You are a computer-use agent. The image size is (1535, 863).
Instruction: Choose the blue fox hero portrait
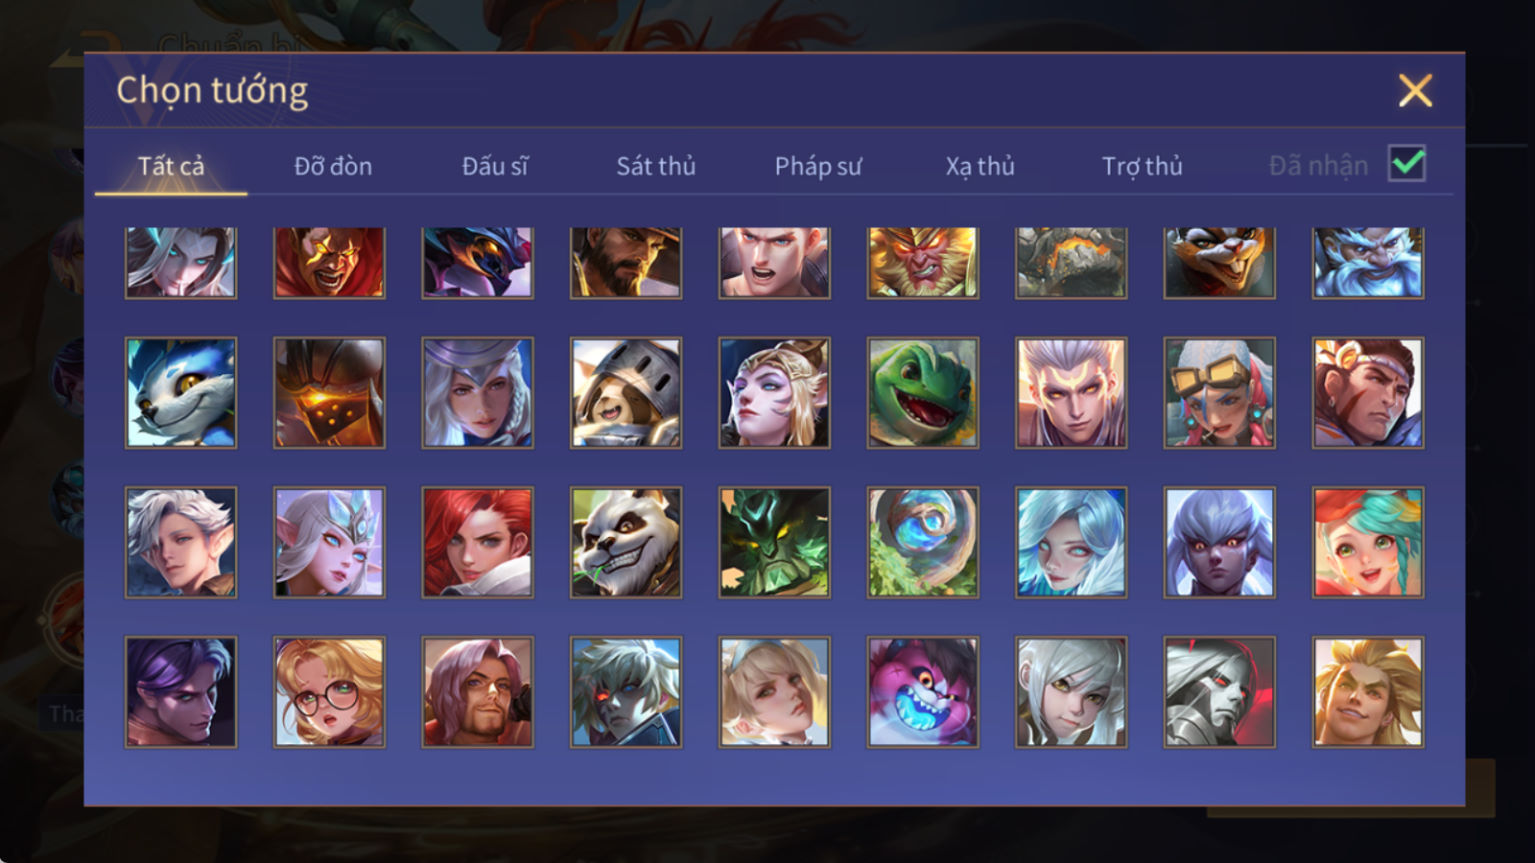point(181,392)
